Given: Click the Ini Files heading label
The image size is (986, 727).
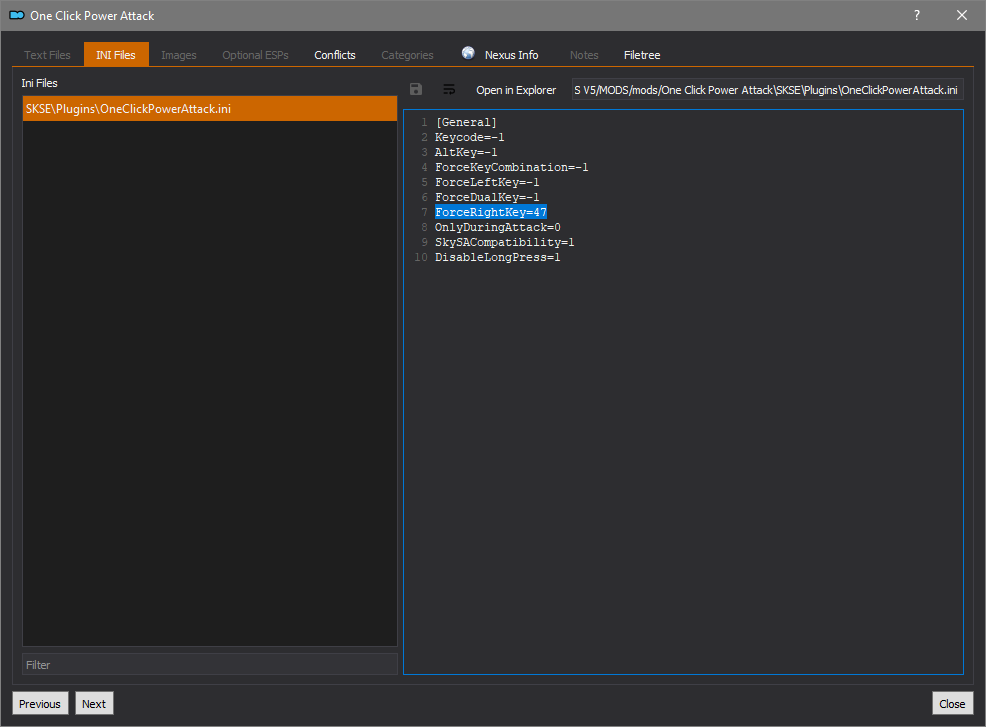Looking at the screenshot, I should point(40,83).
